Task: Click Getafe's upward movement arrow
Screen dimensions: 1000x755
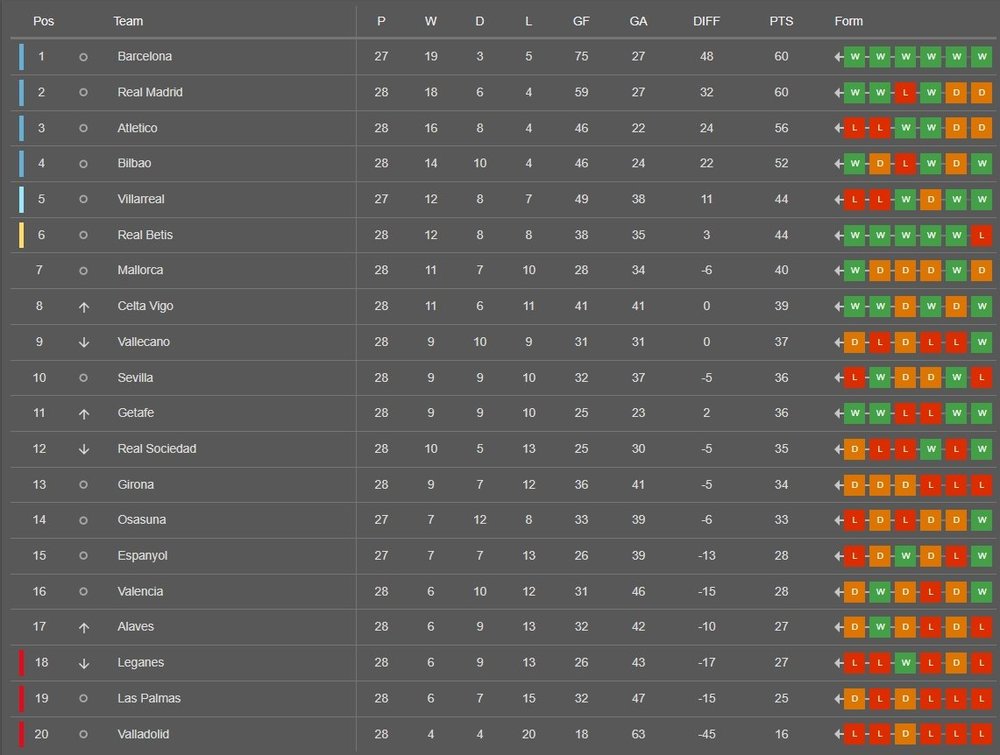Action: coord(84,414)
